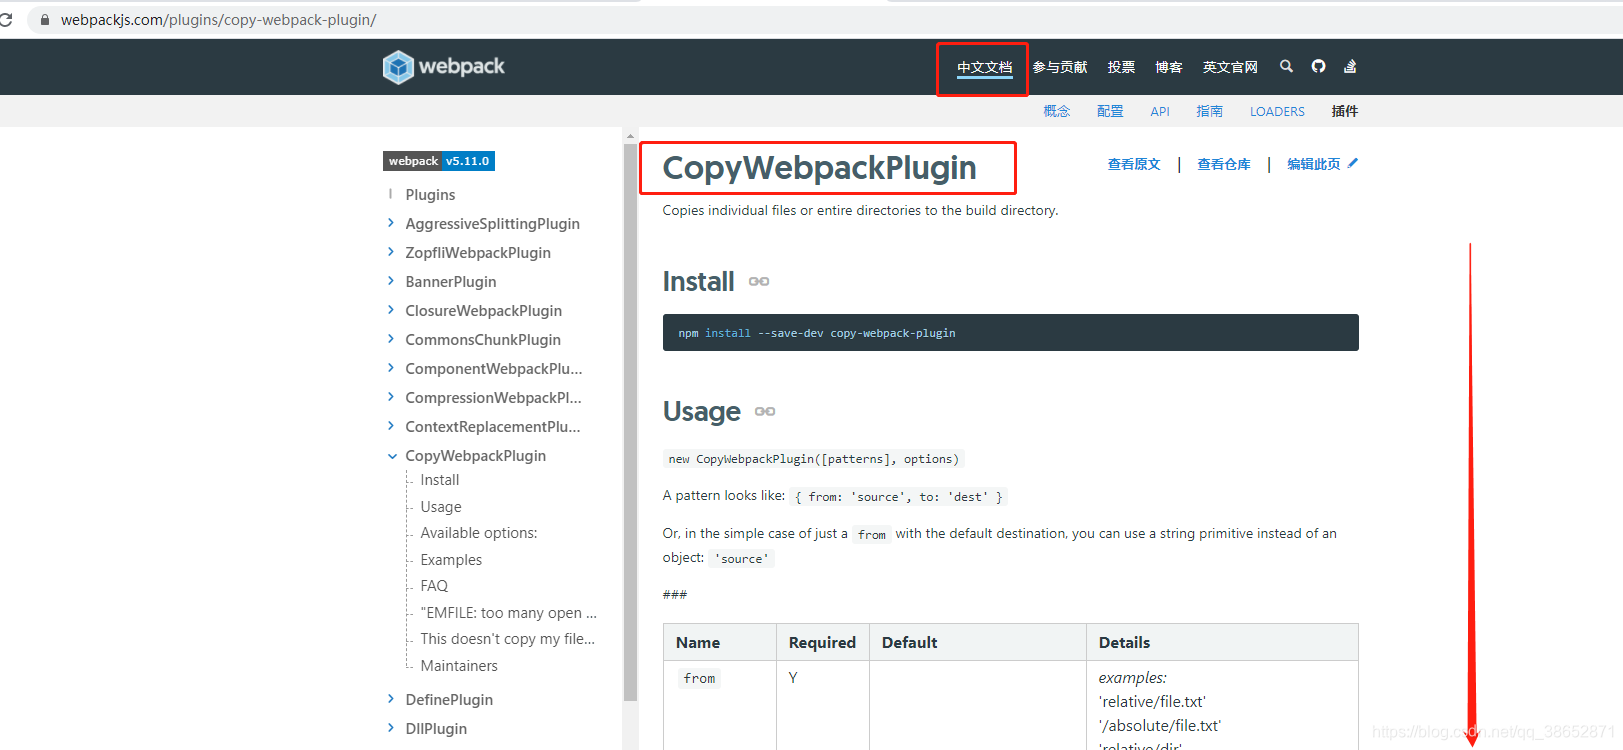Open 投票 menu item
Viewport: 1623px width, 750px height.
(1121, 67)
